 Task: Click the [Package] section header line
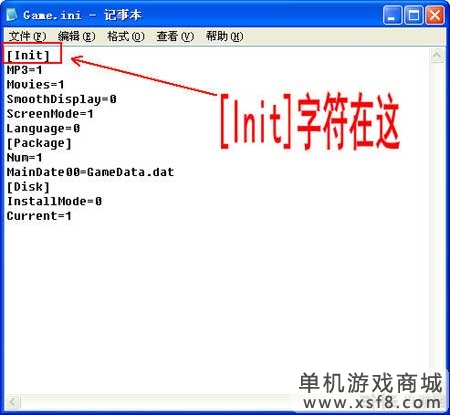[x=39, y=143]
